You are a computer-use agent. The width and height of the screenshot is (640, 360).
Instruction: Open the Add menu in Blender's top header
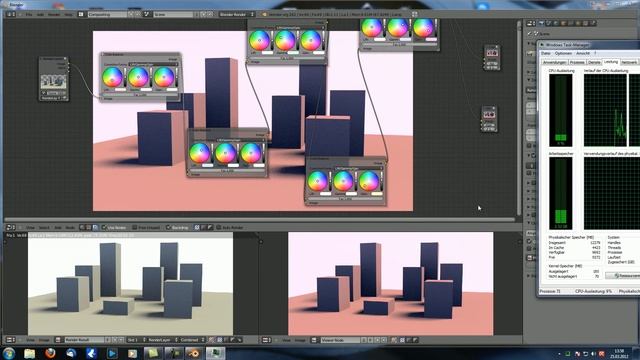pyautogui.click(x=40, y=14)
